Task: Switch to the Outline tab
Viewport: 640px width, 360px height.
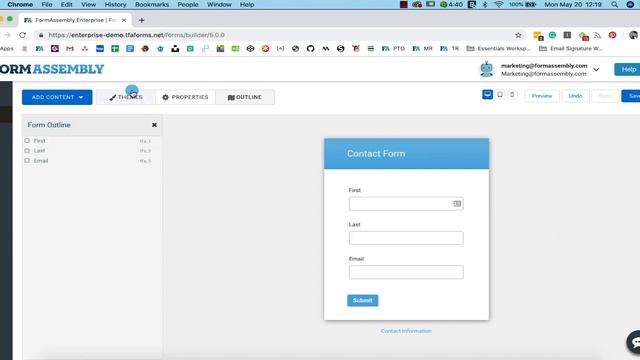Action: click(x=245, y=97)
